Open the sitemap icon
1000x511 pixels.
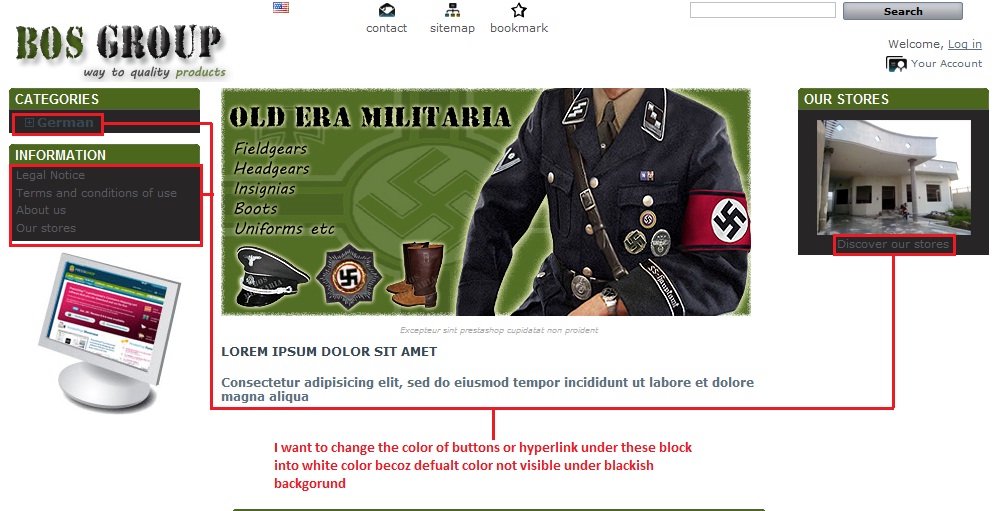452,10
